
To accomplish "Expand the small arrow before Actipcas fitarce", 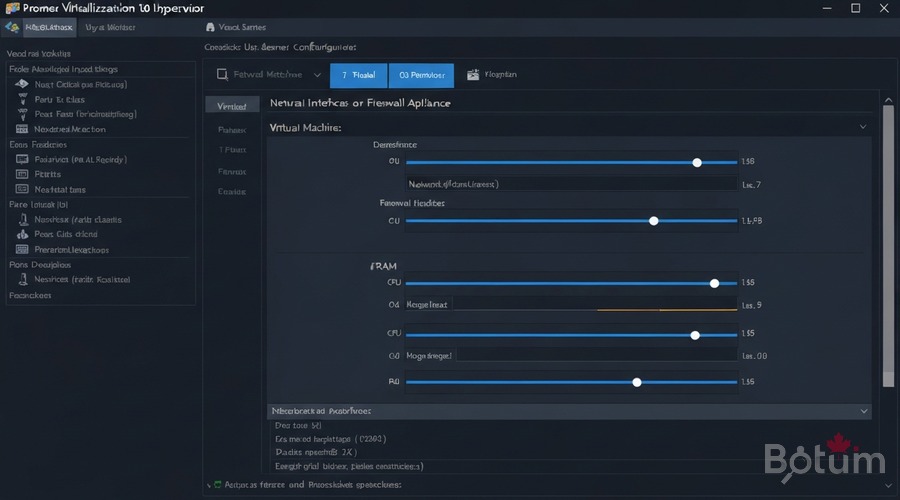I will pyautogui.click(x=209, y=485).
